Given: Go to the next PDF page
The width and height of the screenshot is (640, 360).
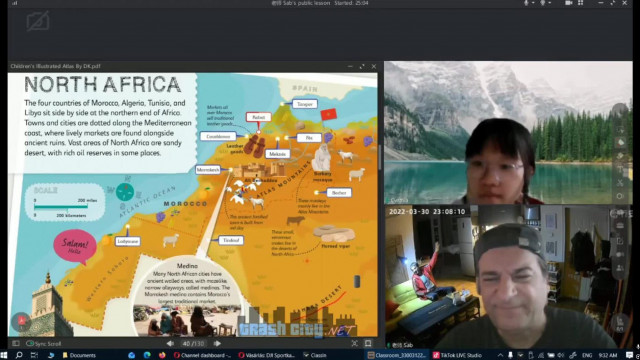Looking at the screenshot, I should click(x=217, y=344).
